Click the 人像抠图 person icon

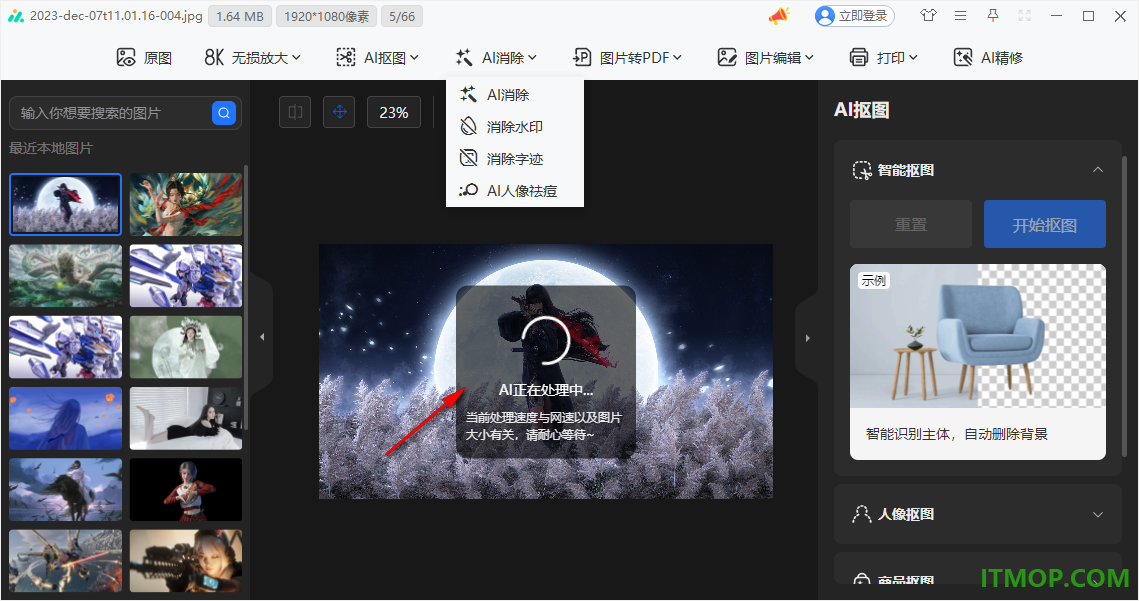862,515
